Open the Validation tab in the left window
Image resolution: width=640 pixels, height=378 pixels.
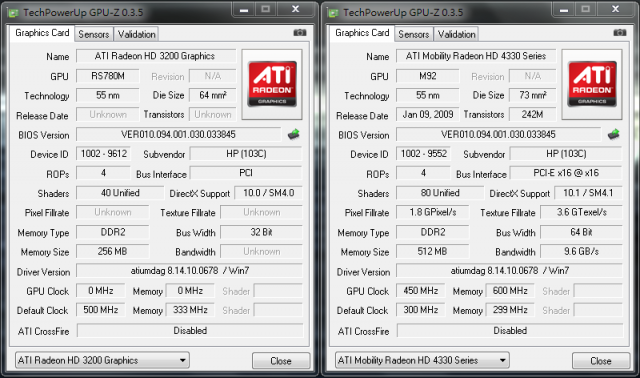pos(136,34)
